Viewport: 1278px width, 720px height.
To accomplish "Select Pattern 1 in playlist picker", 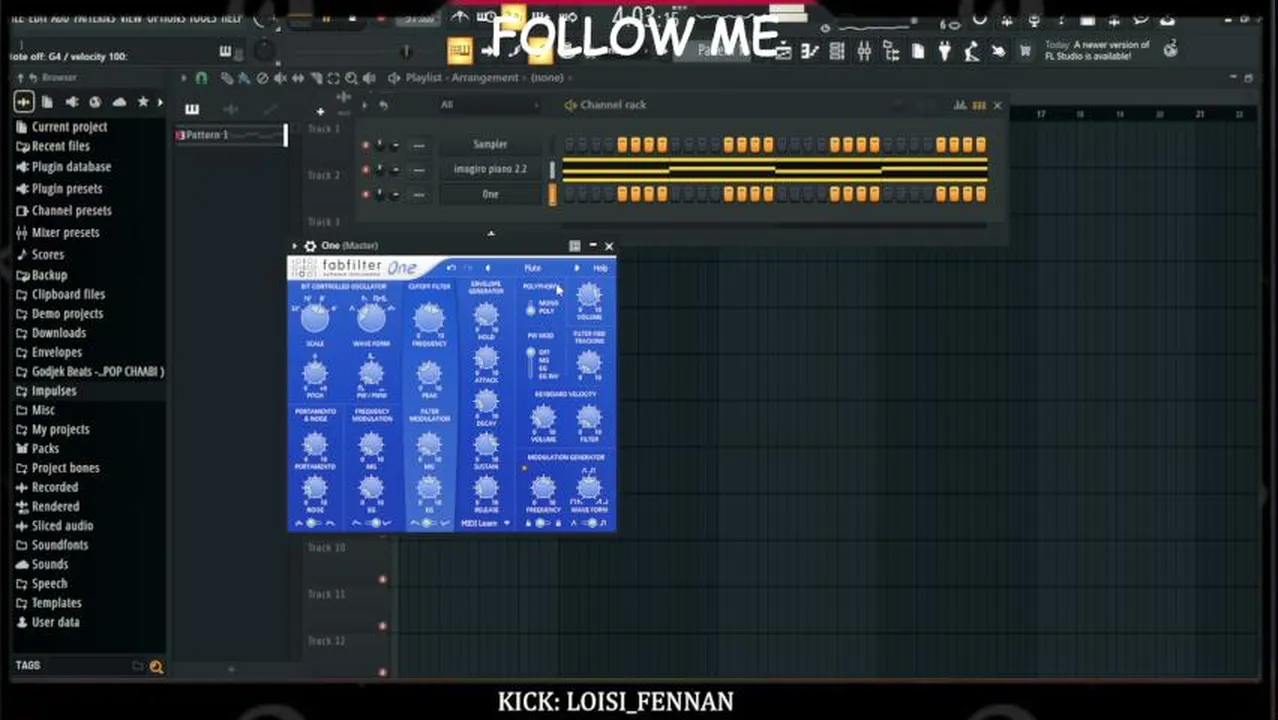I will (231, 135).
